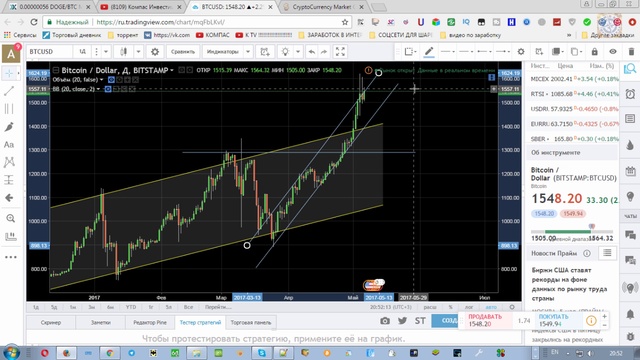640x360 pixels.
Task: Select the crosshair cursor tool
Action: [x=9, y=73]
